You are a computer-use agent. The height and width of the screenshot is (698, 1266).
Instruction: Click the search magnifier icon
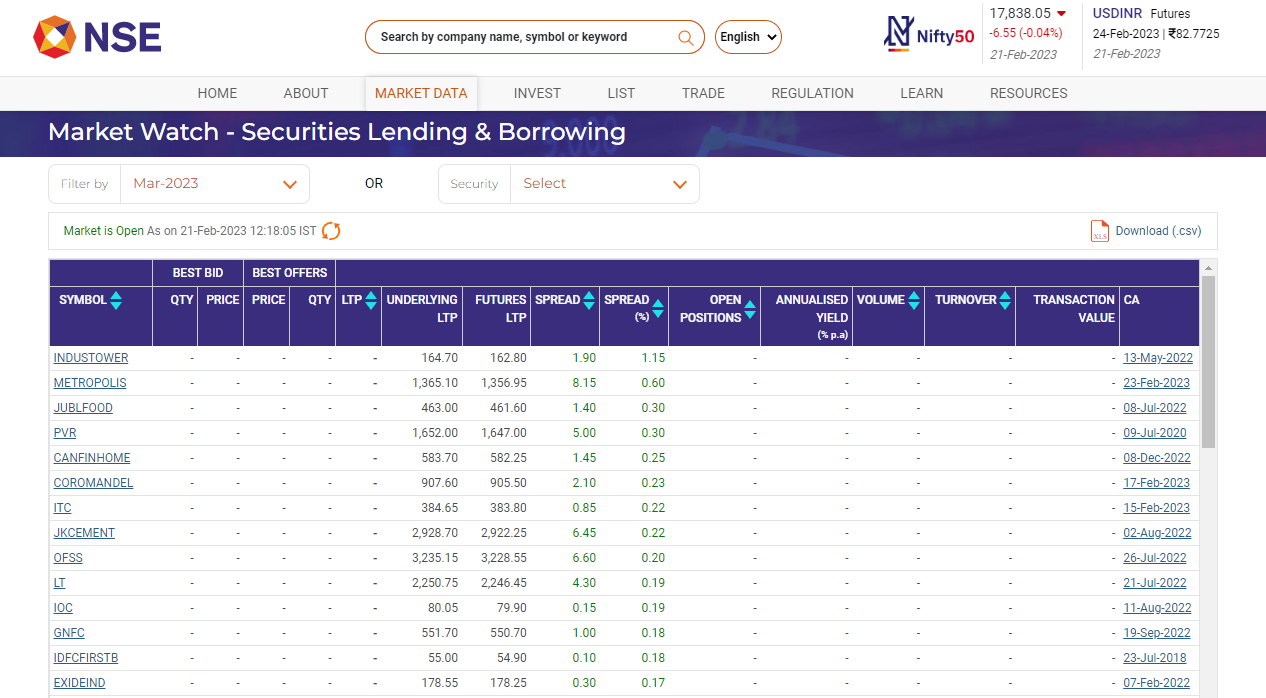(x=686, y=38)
